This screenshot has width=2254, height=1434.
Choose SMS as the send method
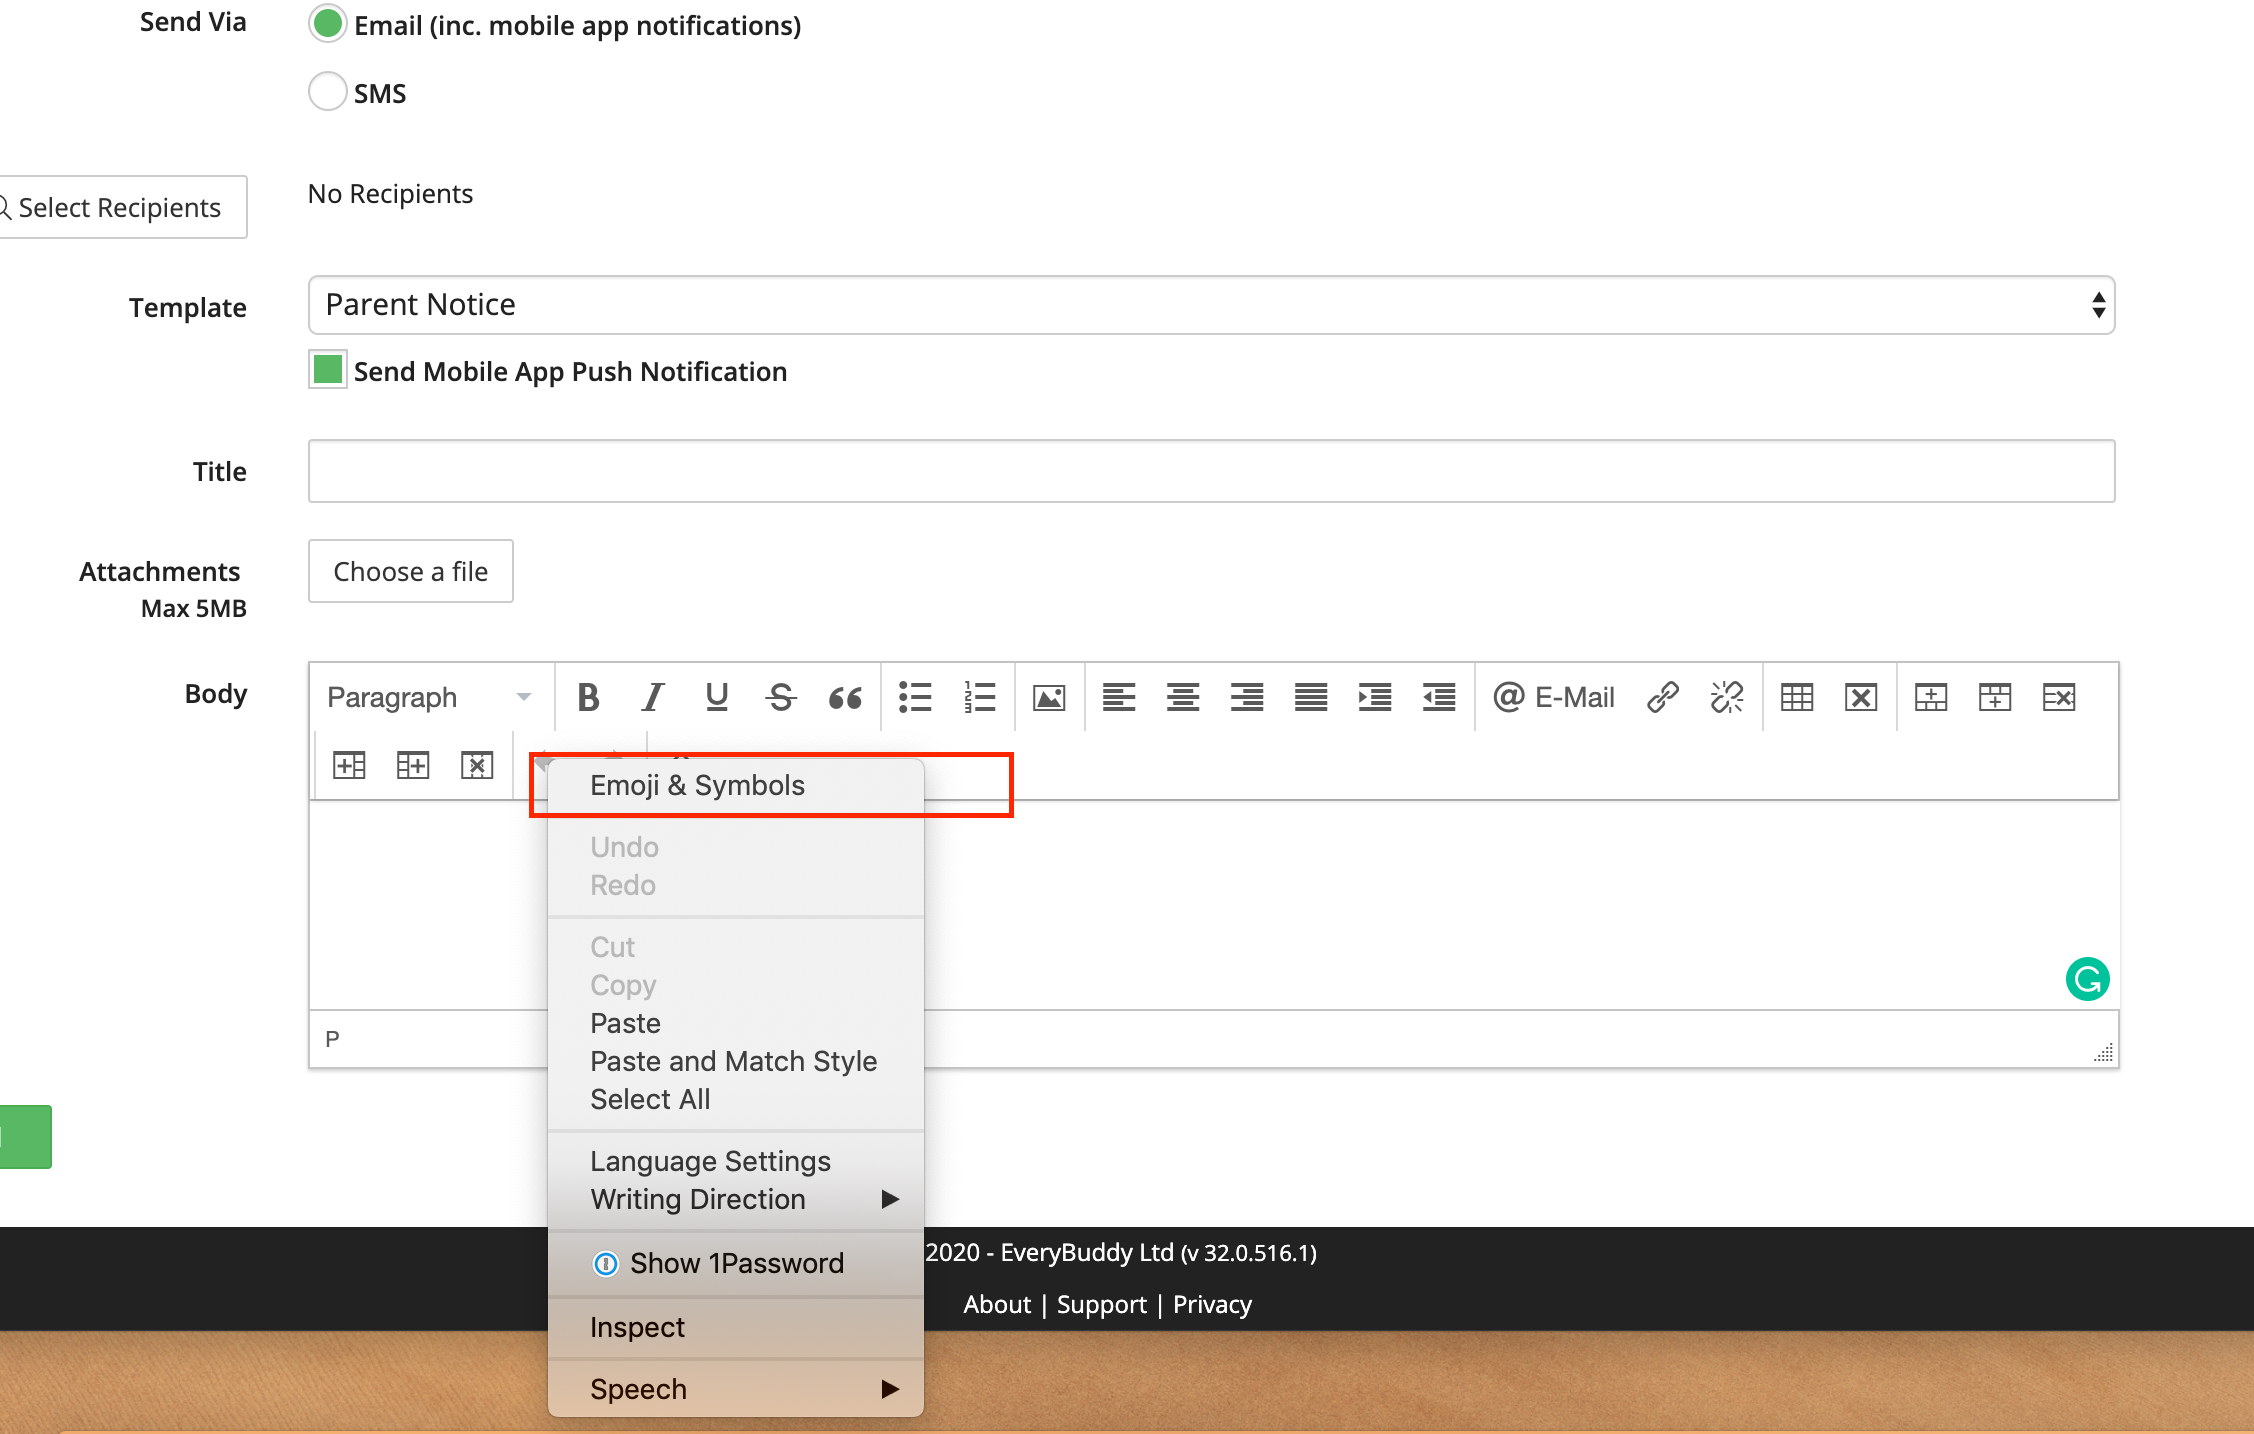pyautogui.click(x=327, y=92)
